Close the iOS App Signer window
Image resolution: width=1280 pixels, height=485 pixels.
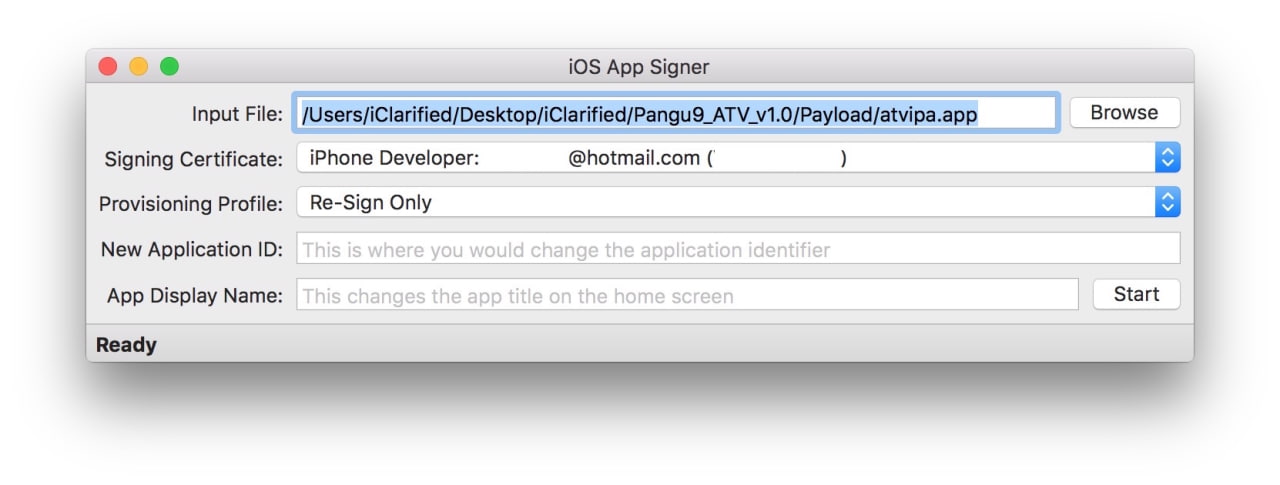coord(107,67)
